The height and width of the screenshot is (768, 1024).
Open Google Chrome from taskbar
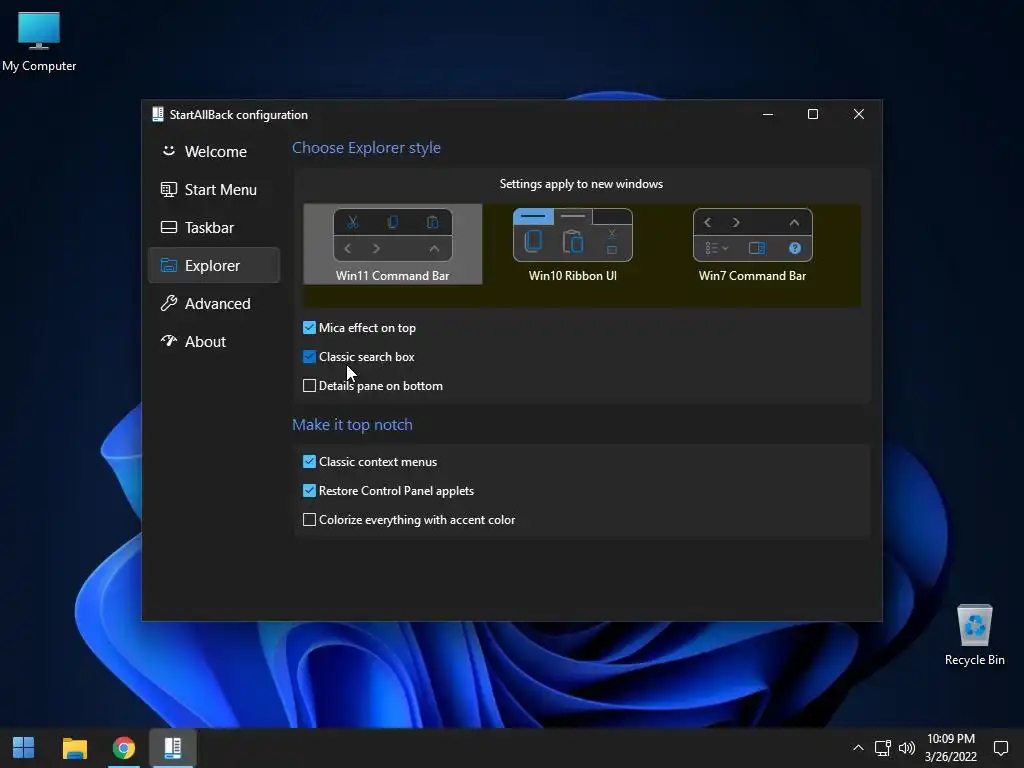[123, 748]
